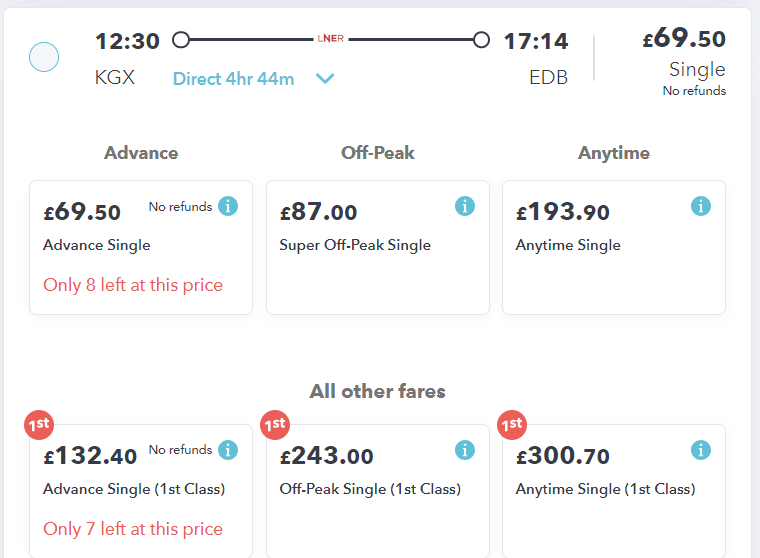Show info for £300.70 Anytime Single 1st Class
Screen dimensions: 760x558
coord(700,450)
